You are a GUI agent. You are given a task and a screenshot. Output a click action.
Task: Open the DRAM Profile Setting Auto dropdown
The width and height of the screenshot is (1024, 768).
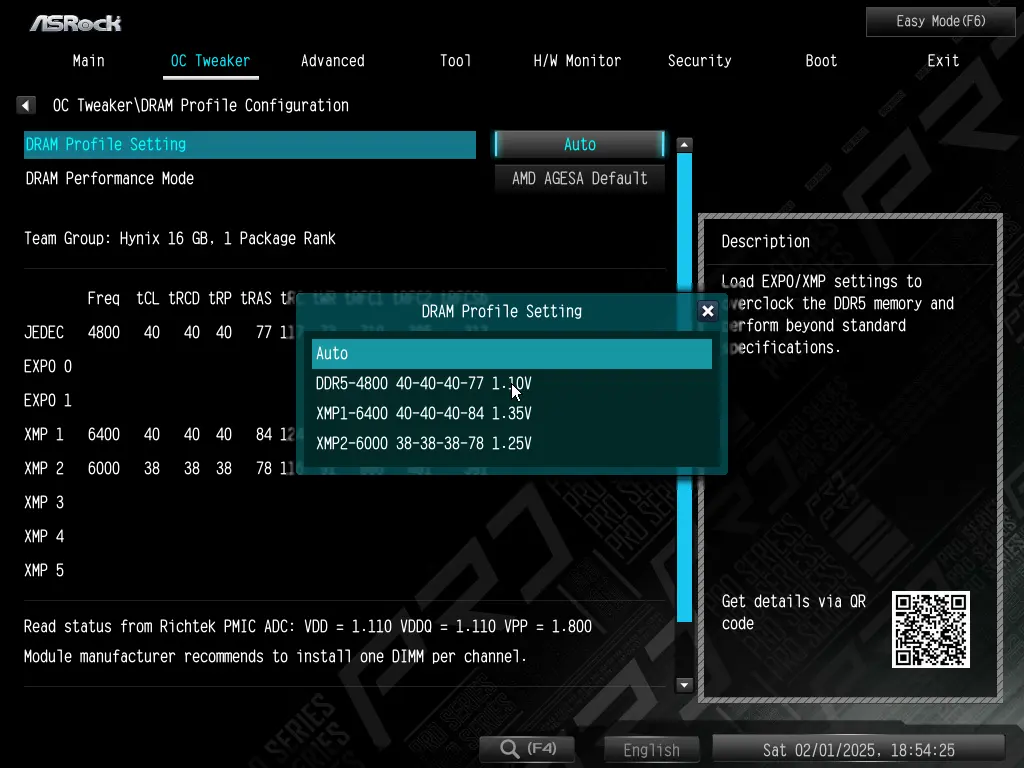coord(579,144)
